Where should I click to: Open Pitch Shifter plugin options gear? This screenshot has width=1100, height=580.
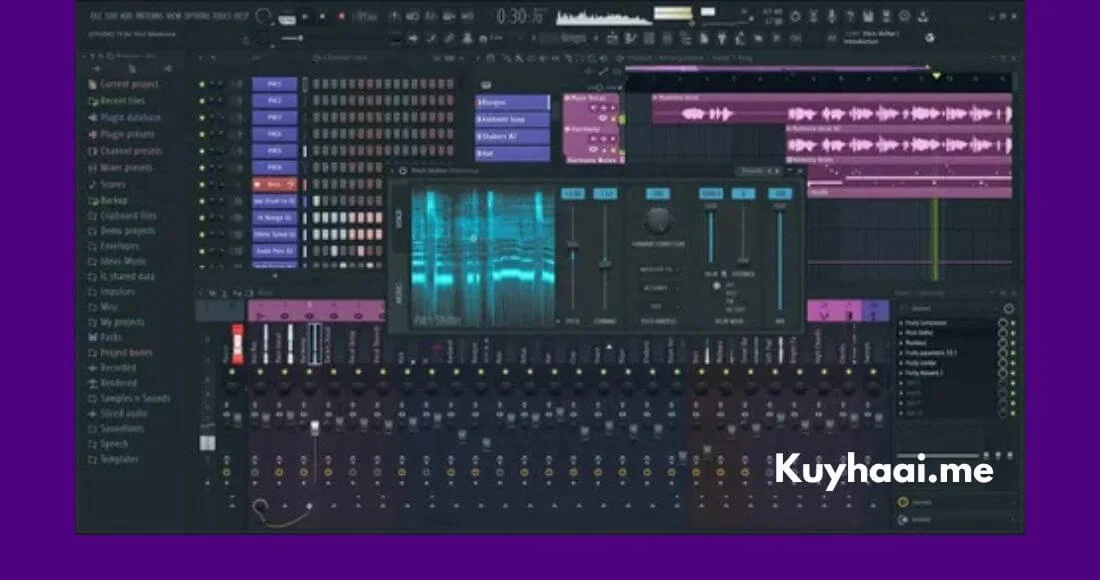(x=403, y=171)
